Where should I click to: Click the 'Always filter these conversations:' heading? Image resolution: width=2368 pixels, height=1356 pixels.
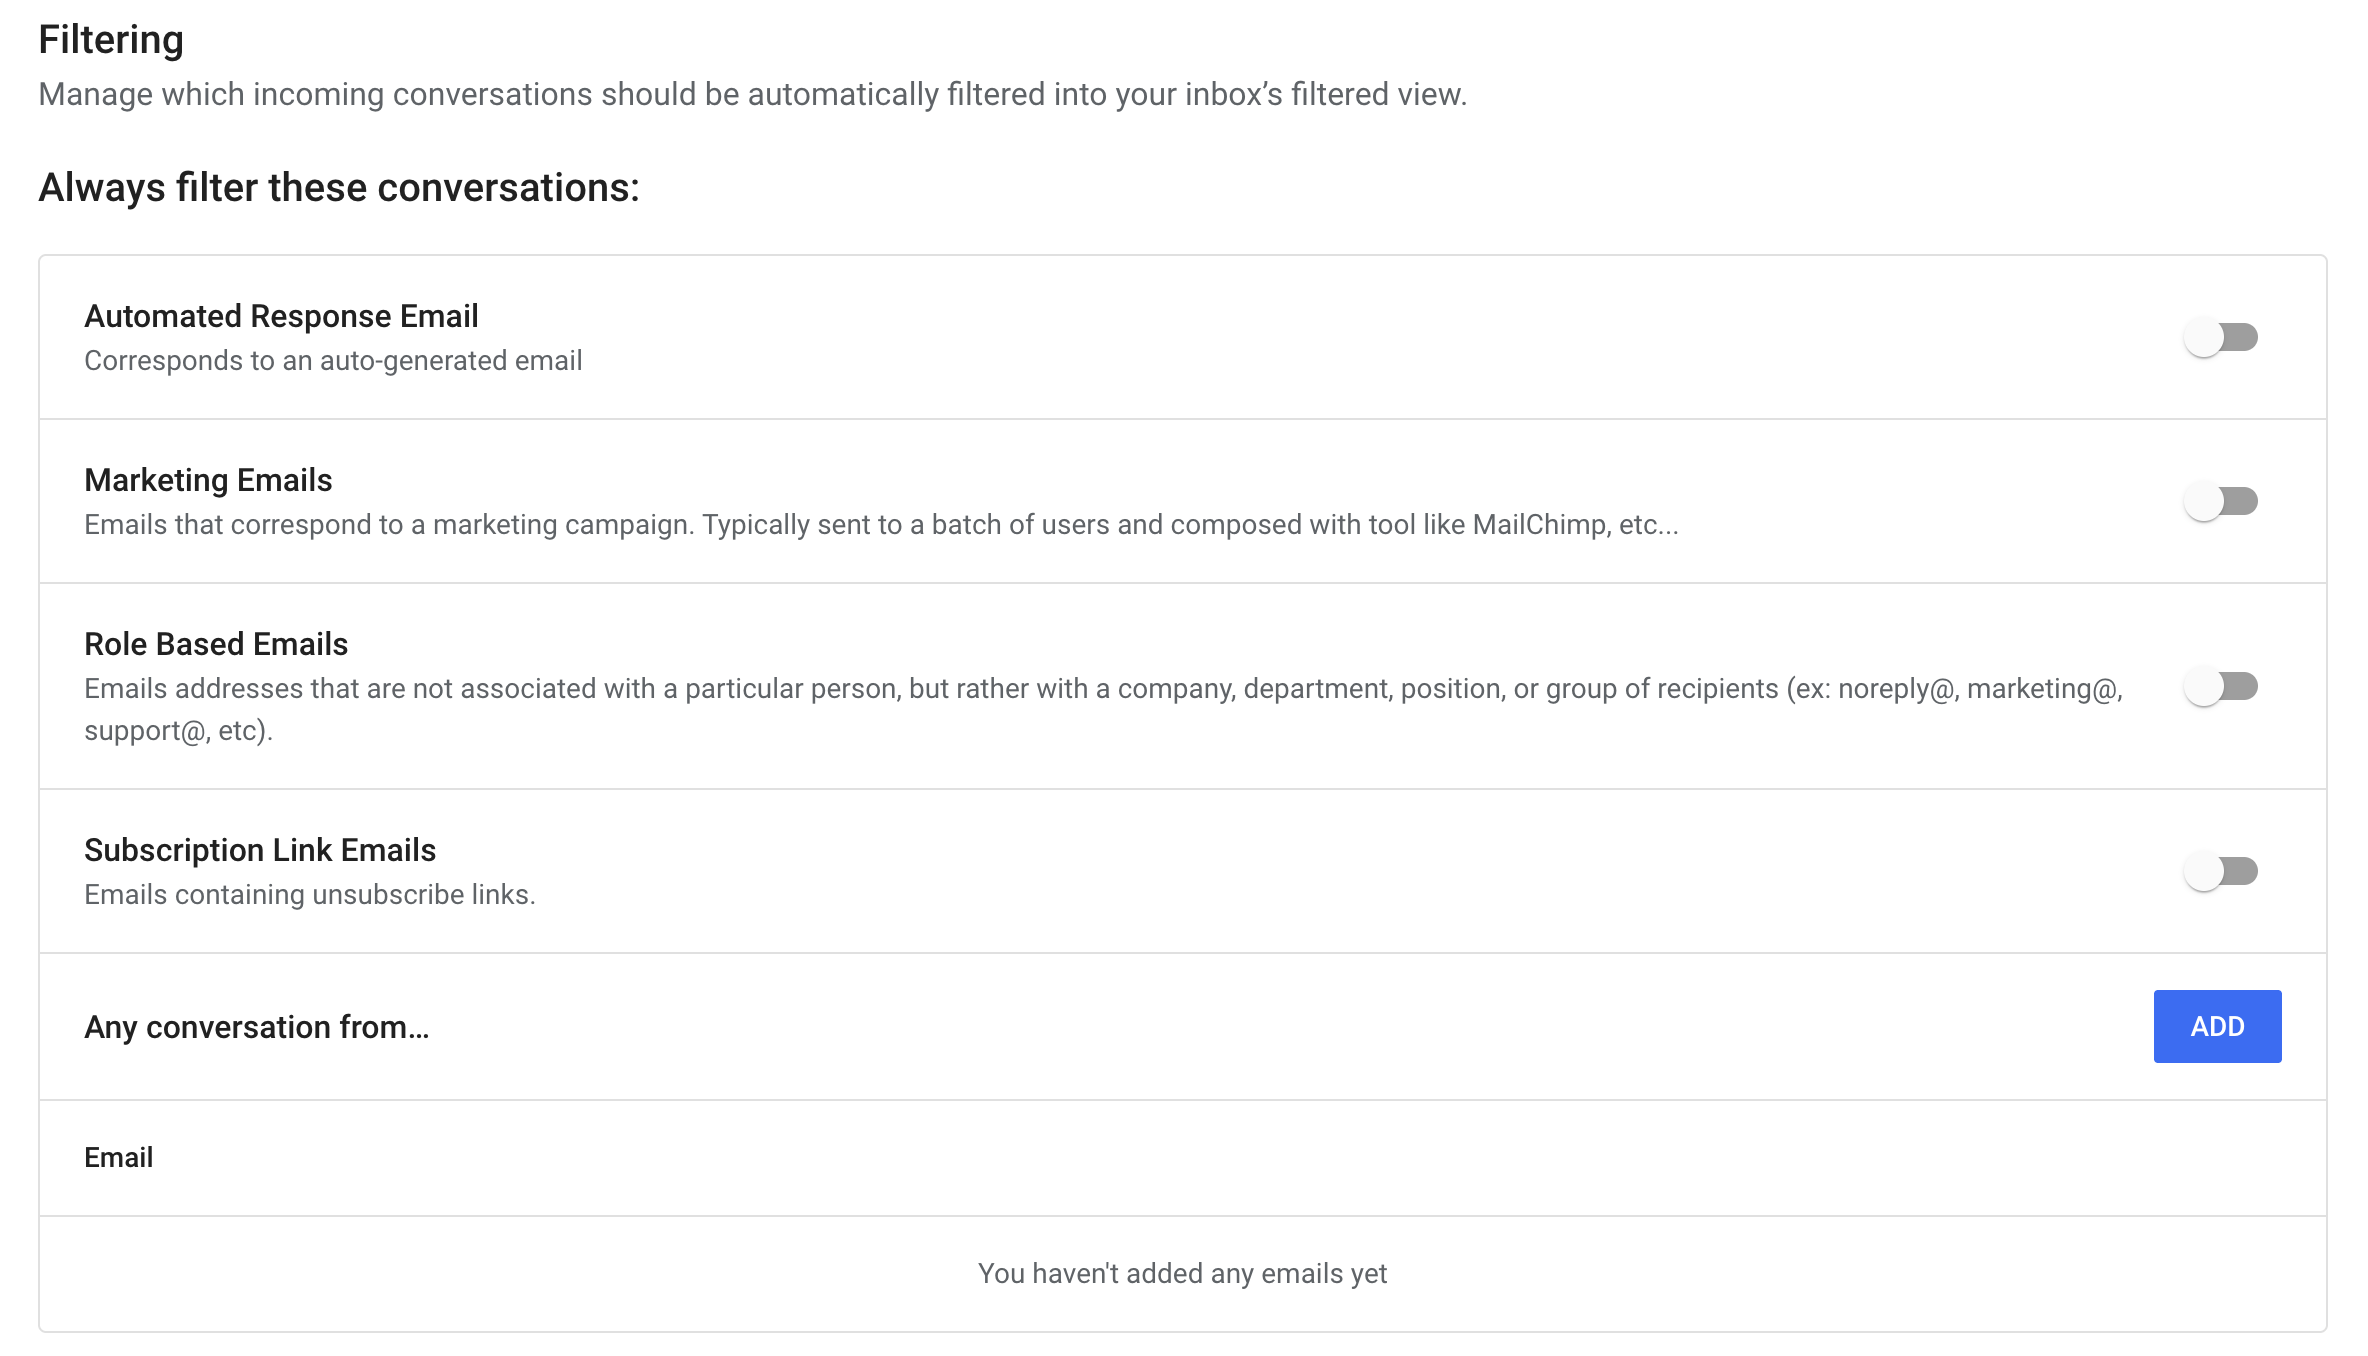(x=339, y=188)
